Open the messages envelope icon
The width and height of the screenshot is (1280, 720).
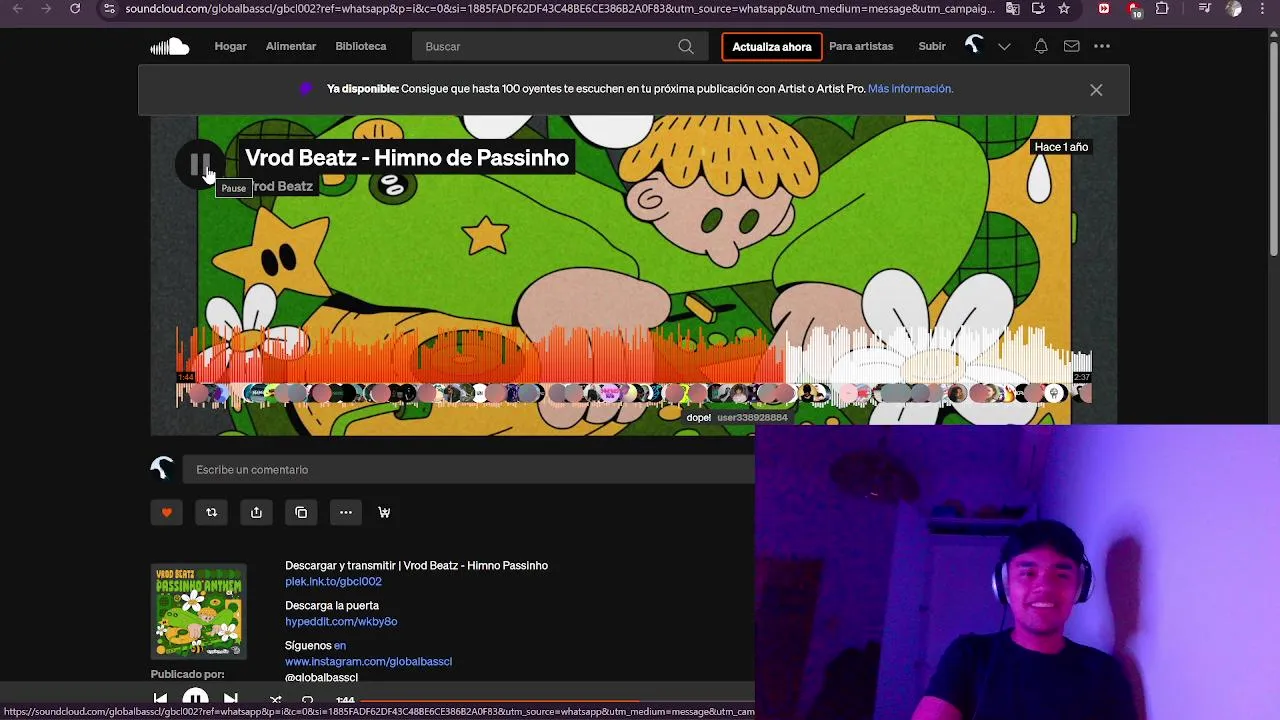(x=1071, y=46)
